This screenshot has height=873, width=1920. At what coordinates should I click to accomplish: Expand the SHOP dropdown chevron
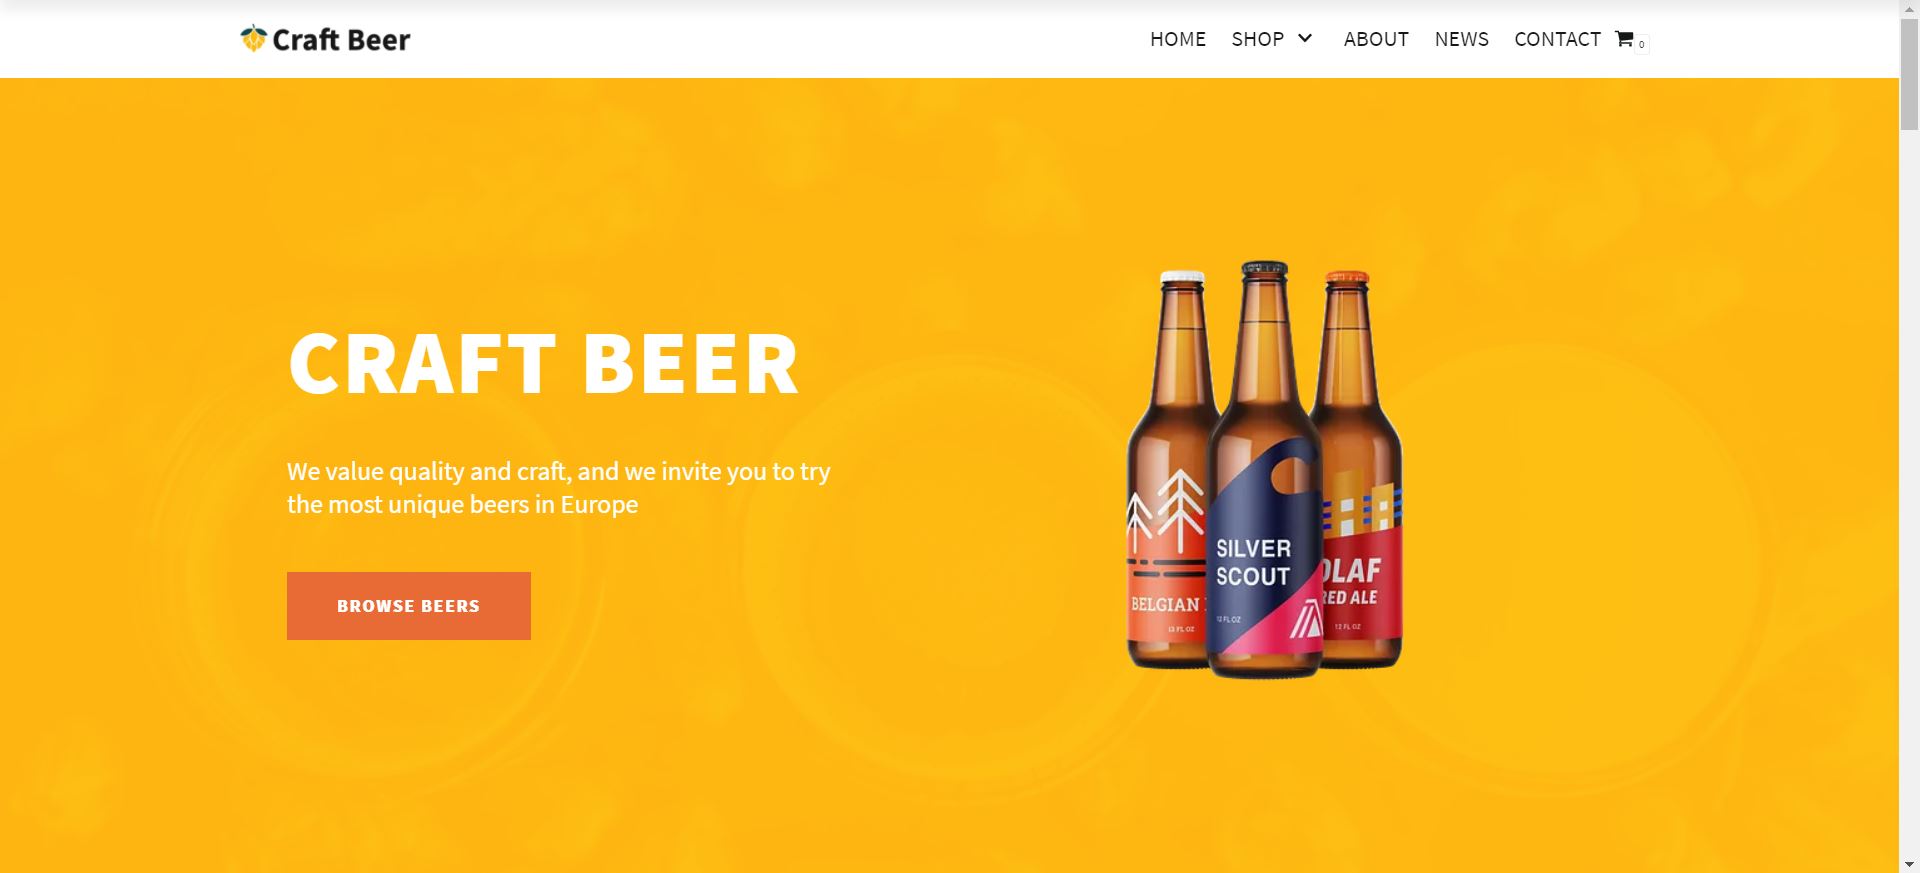tap(1305, 38)
